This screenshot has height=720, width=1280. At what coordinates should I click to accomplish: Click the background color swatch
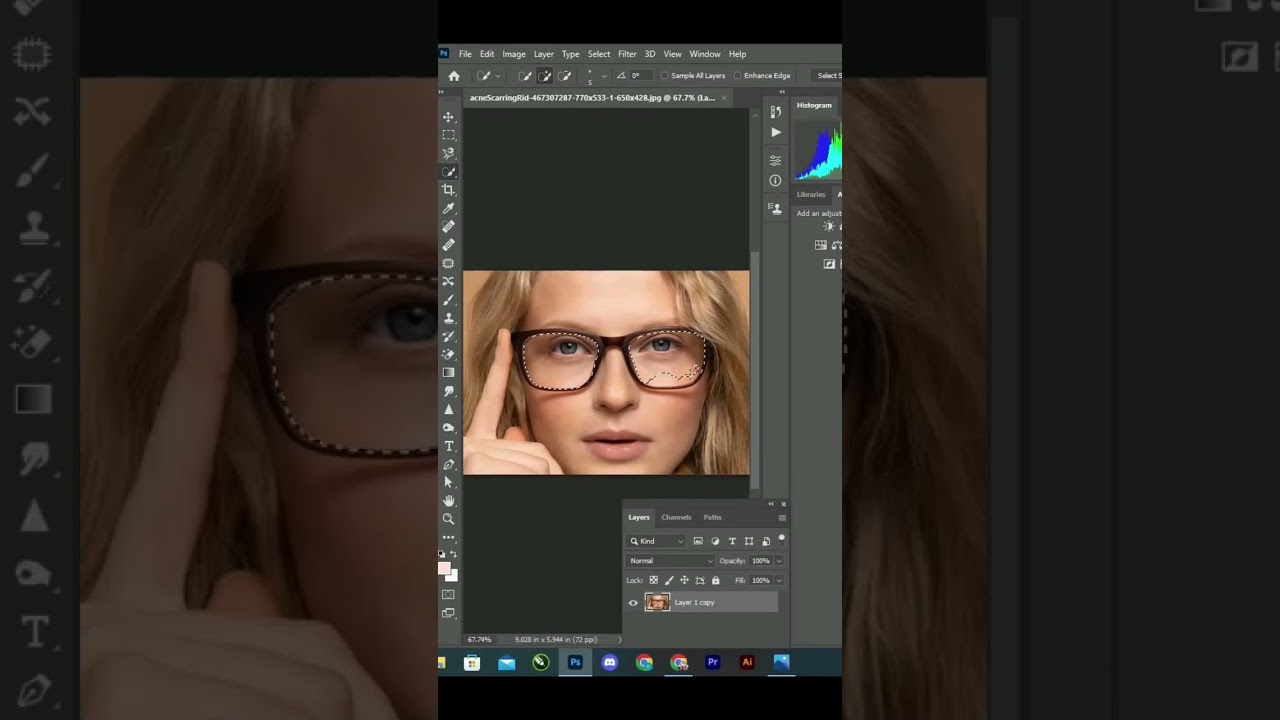click(452, 575)
